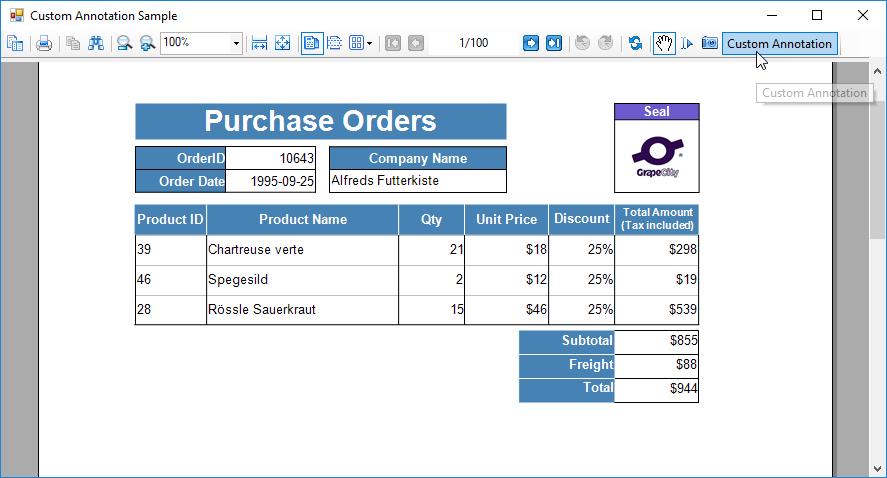The image size is (887, 478).
Task: Enable the text selection tool
Action: [687, 43]
